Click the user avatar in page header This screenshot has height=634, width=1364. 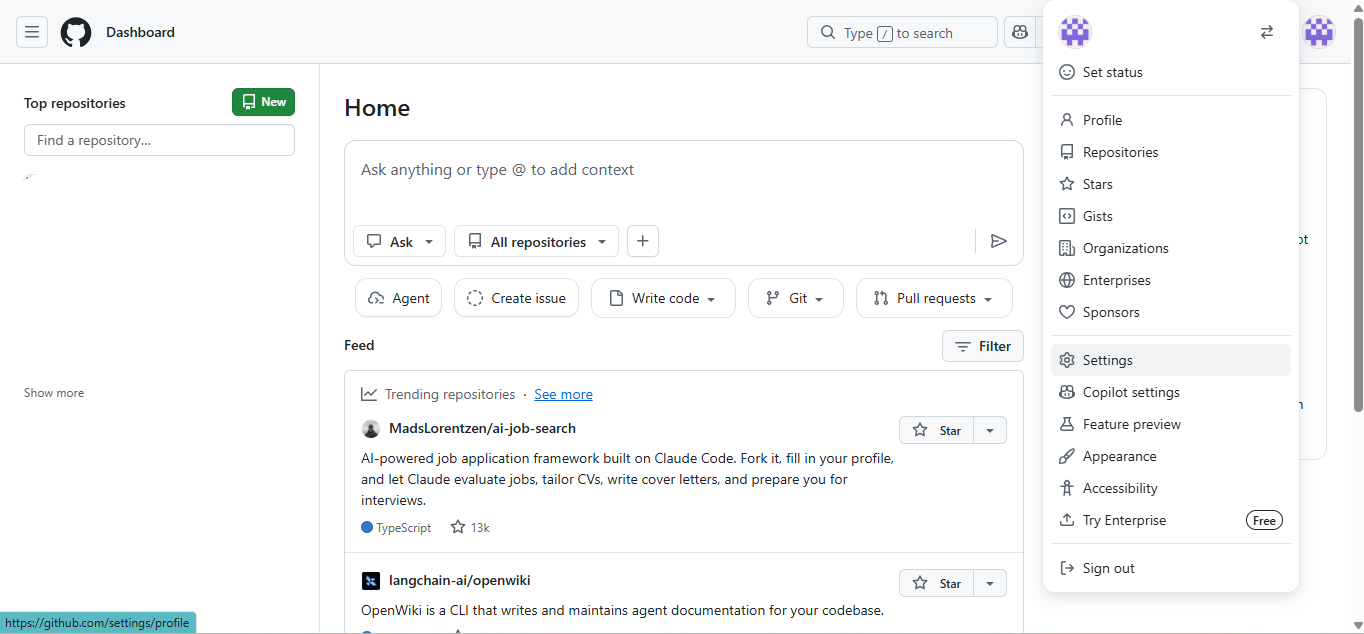[x=1319, y=32]
